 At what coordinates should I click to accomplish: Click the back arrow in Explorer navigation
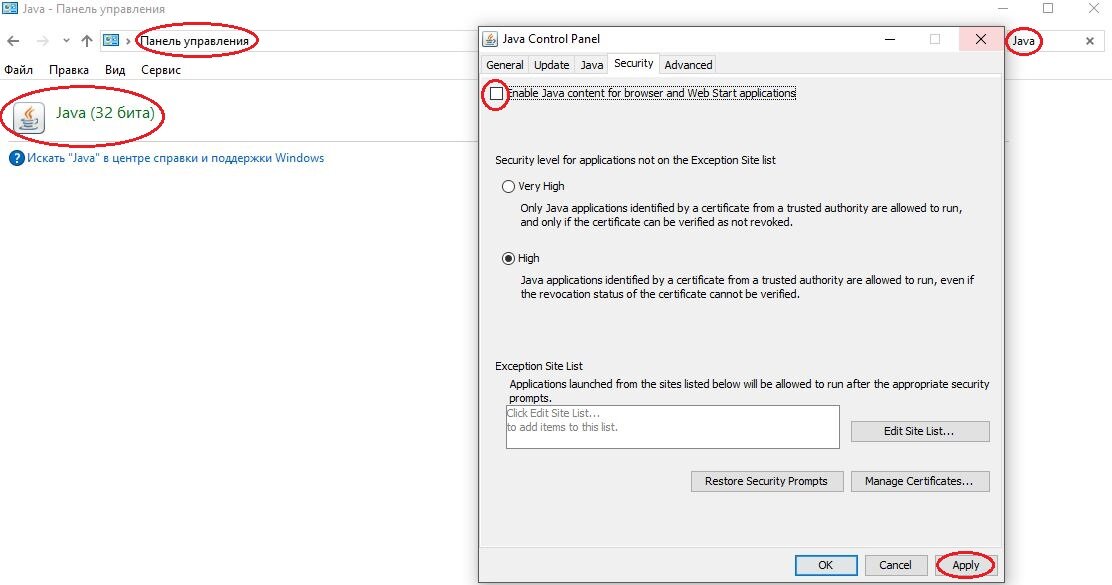(x=13, y=41)
